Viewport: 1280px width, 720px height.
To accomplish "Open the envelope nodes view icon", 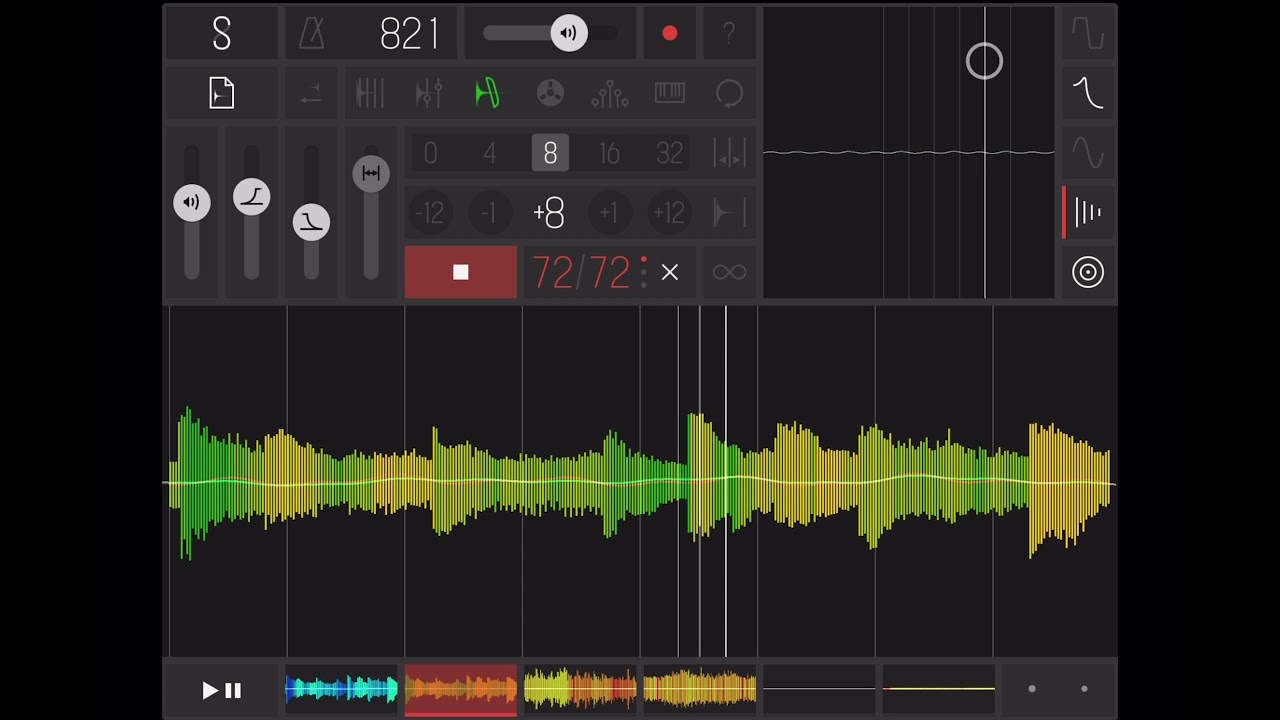I will 609,94.
